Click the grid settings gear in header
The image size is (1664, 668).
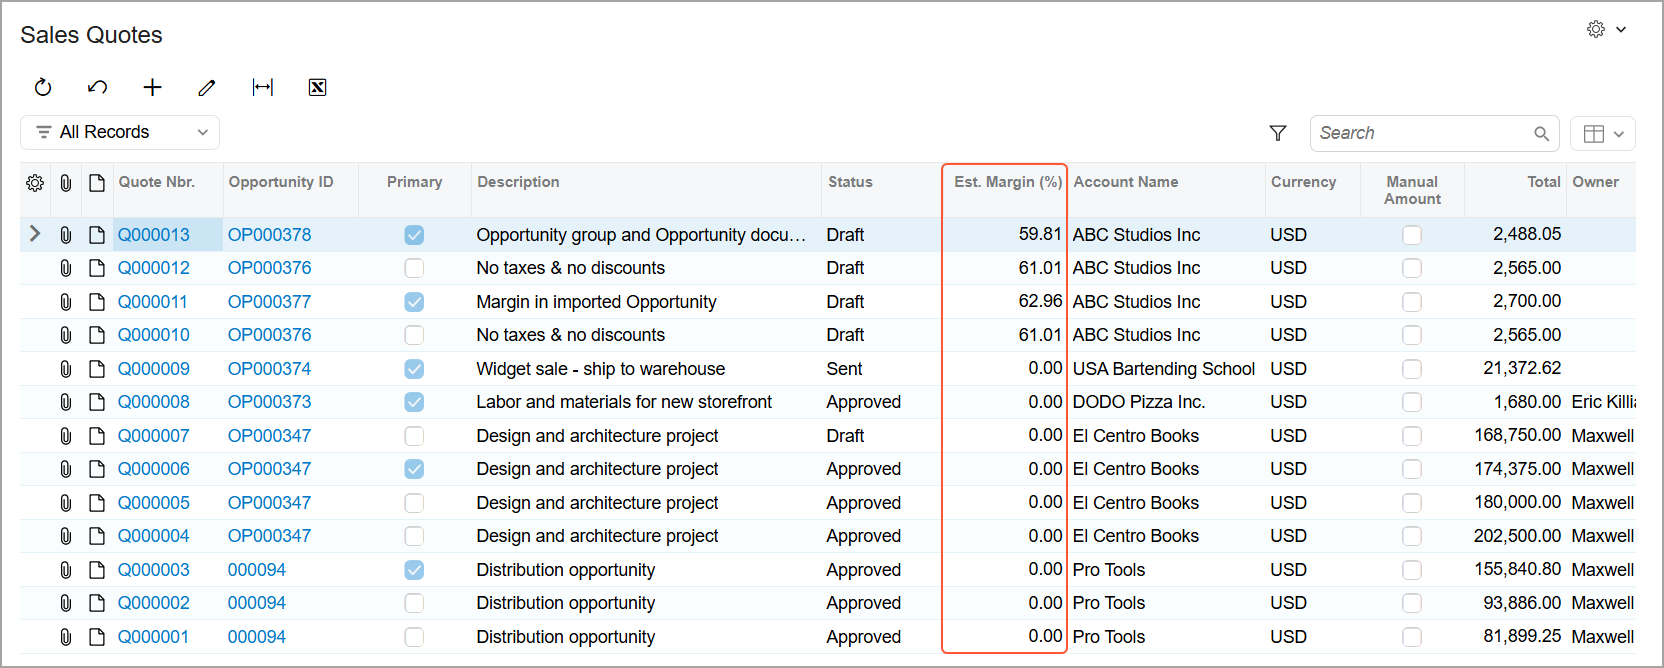click(35, 183)
